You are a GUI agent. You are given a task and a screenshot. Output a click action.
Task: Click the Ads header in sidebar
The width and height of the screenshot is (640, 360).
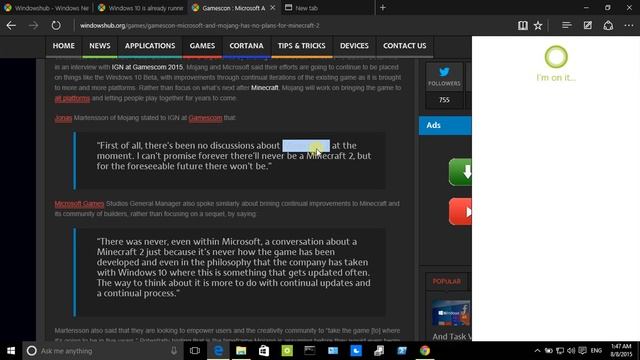pos(445,125)
